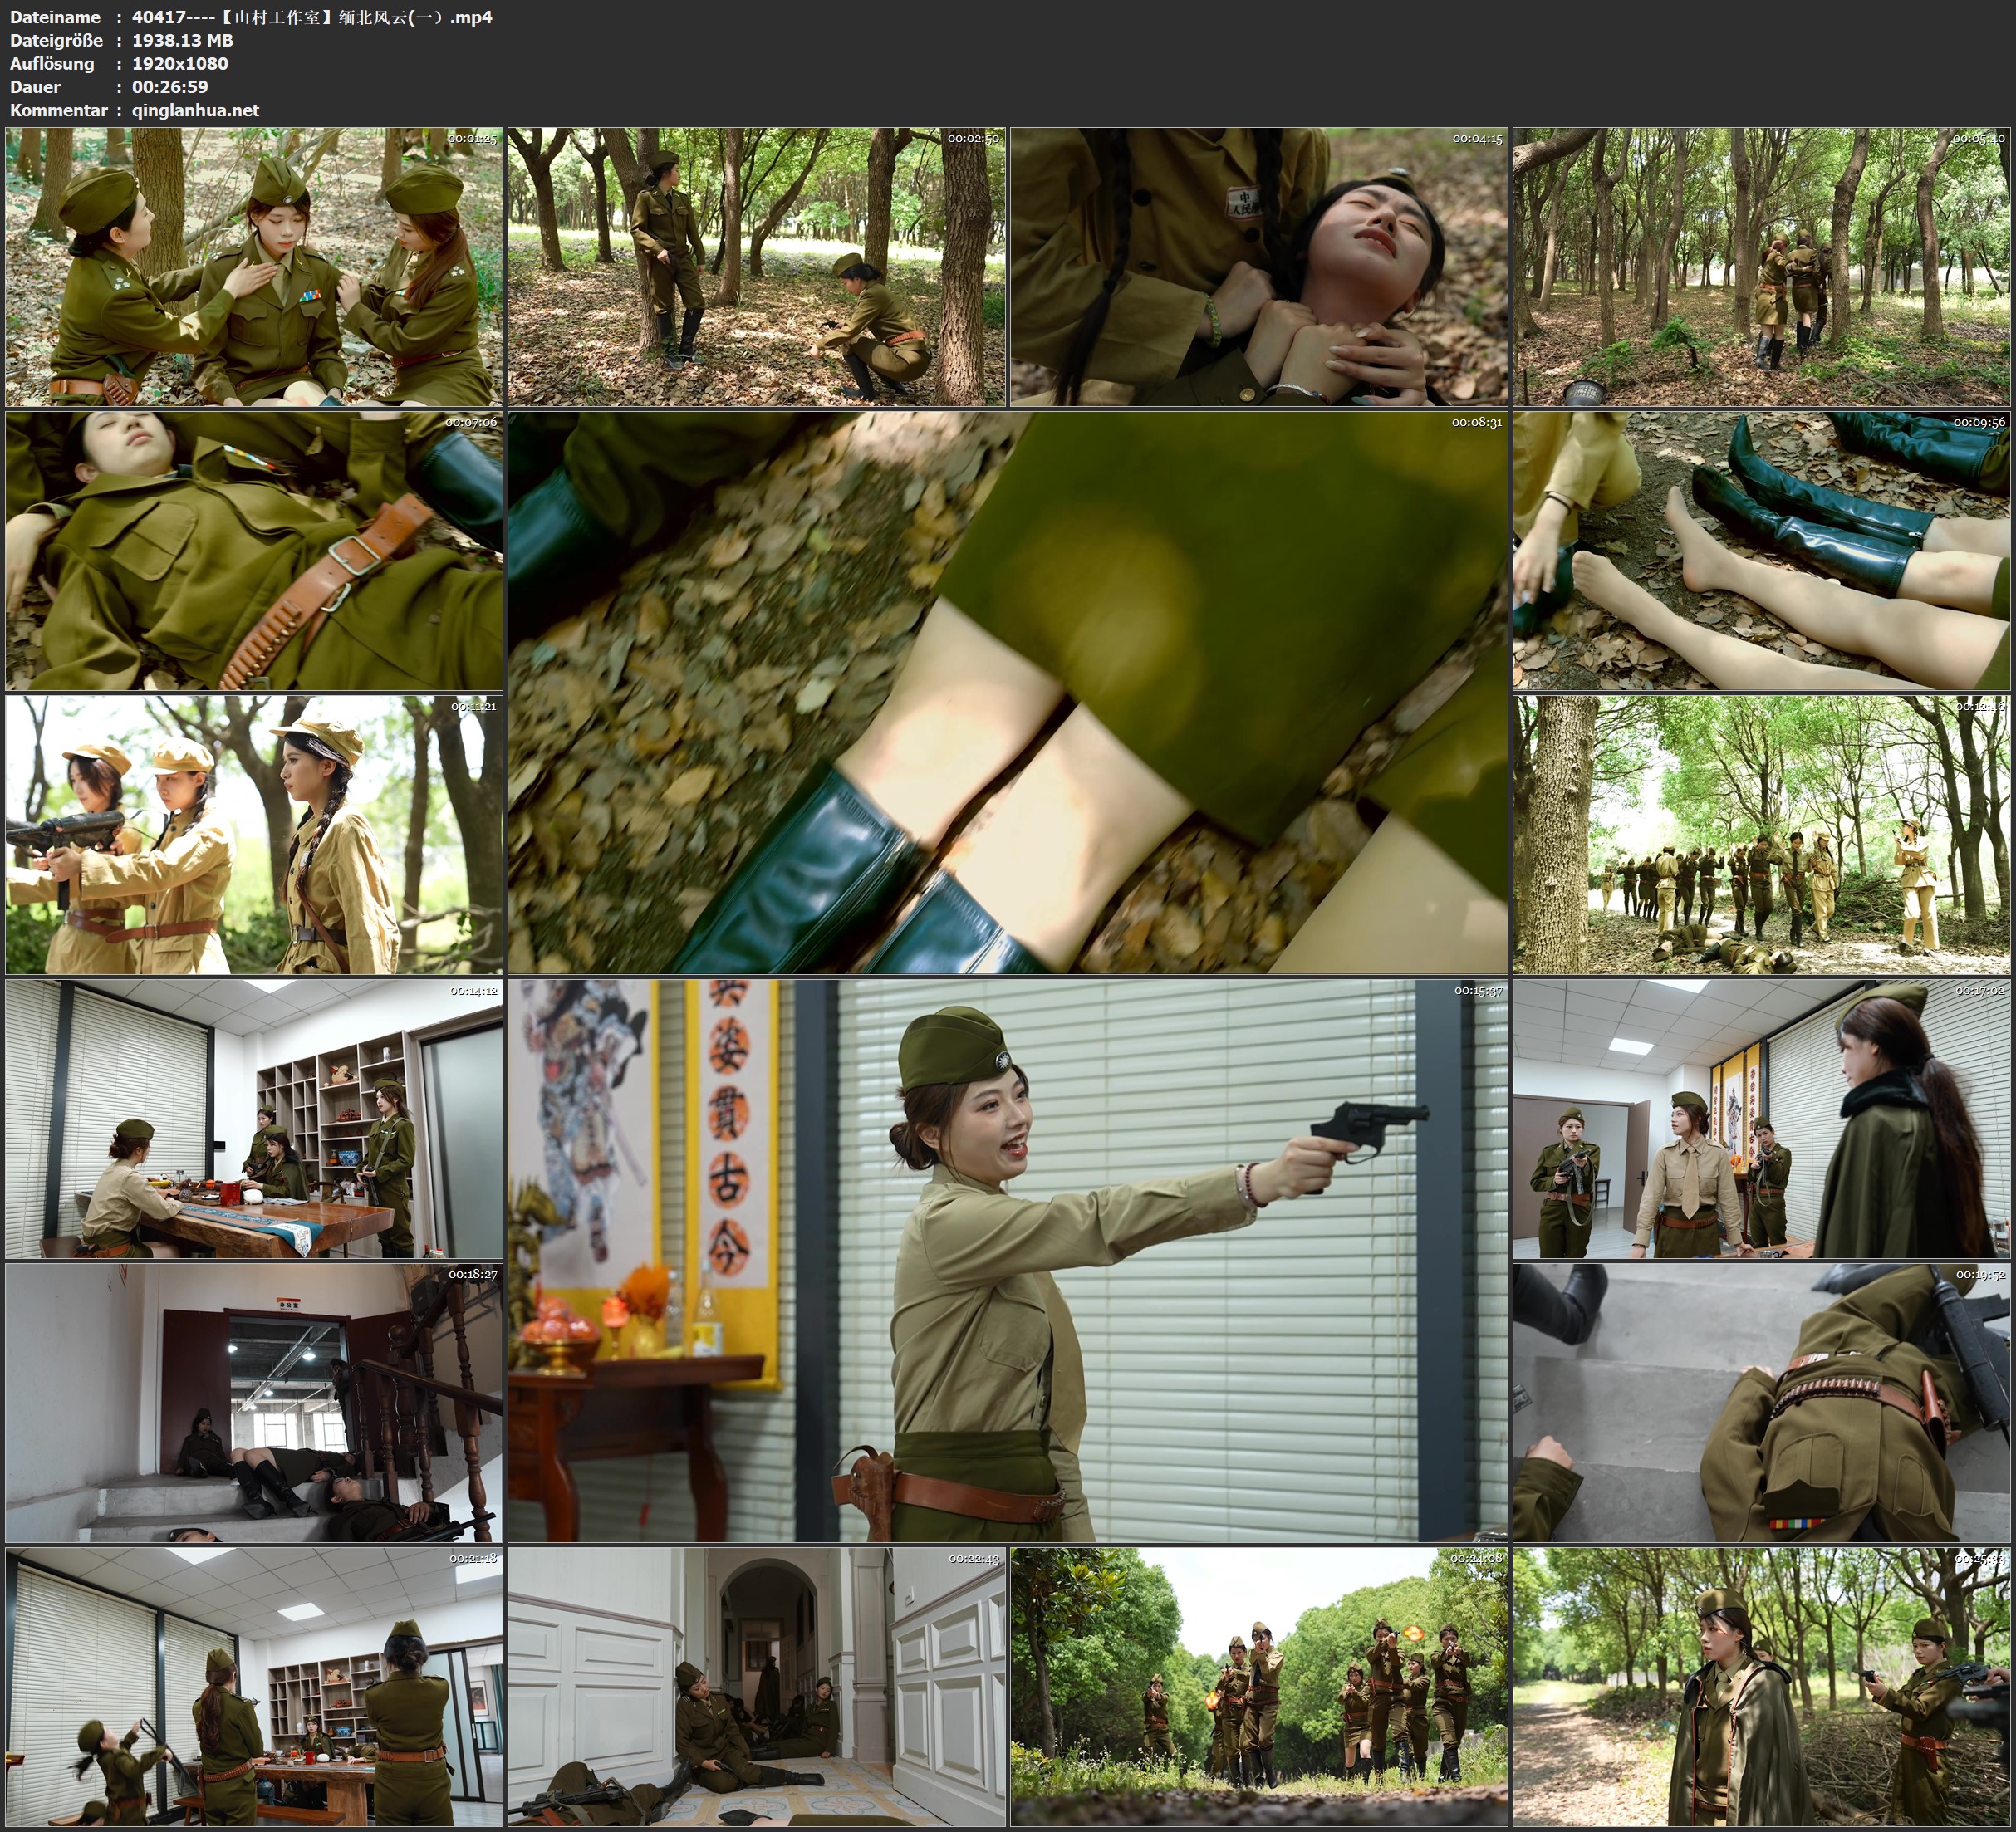The width and height of the screenshot is (2016, 1832).
Task: Open the large revolver frame at 00:15:37
Action: coord(1008,1260)
